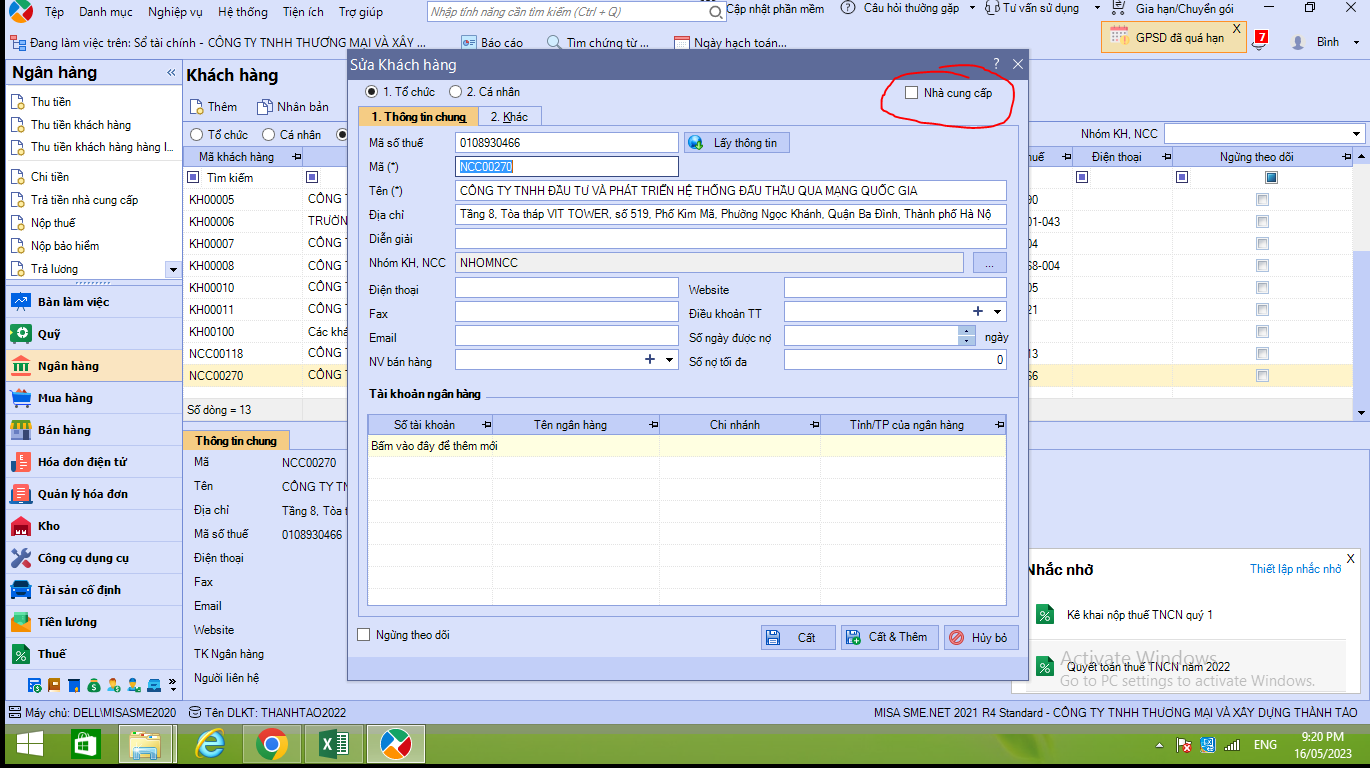The image size is (1370, 768).
Task: Select the 2. Cá nhân radio in dialog
Action: [x=456, y=92]
